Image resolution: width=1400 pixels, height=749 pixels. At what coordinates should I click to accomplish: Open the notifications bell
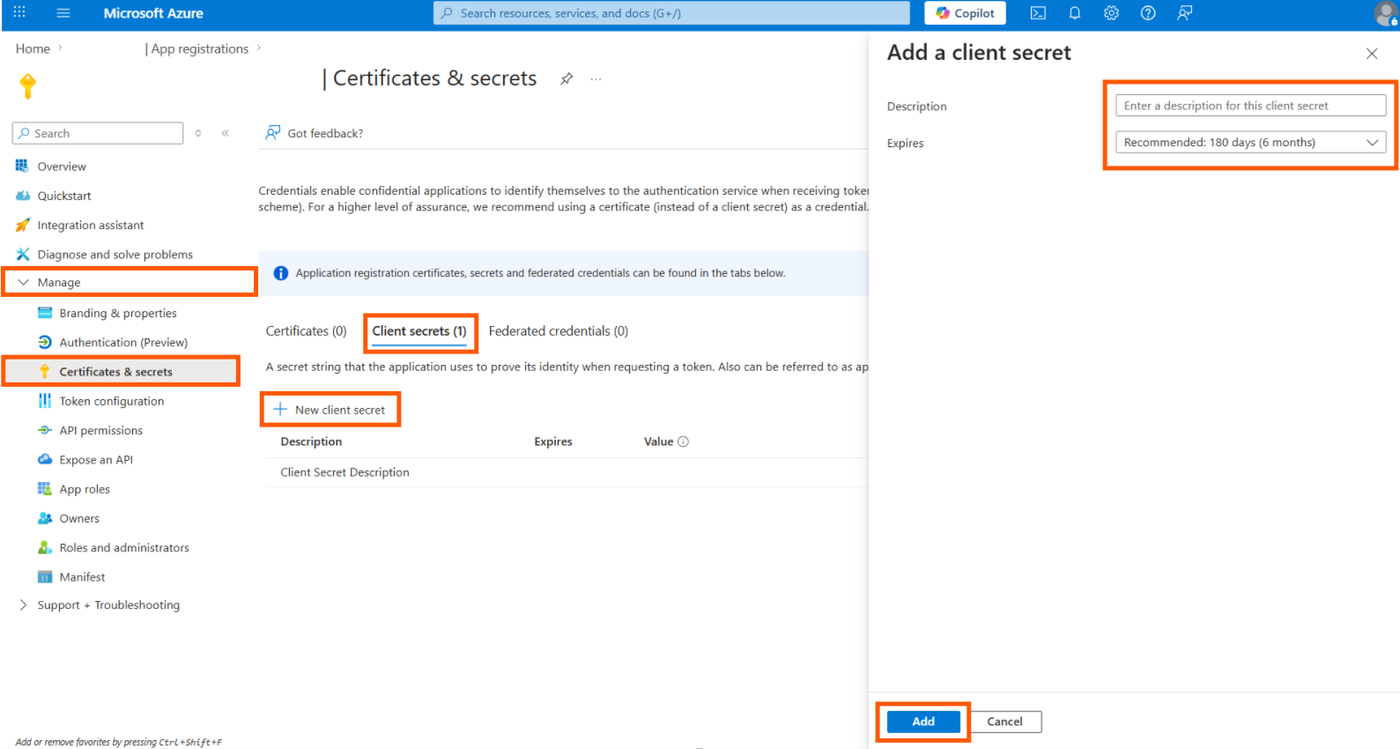(1075, 13)
